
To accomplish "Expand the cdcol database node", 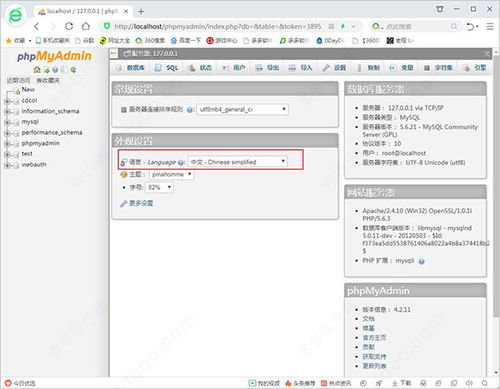I will 7,101.
